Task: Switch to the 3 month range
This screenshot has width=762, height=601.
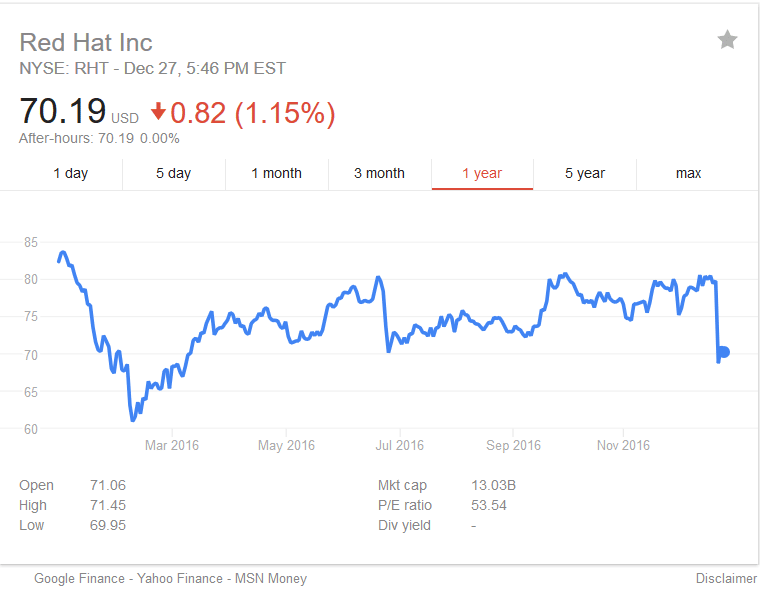Action: click(379, 173)
